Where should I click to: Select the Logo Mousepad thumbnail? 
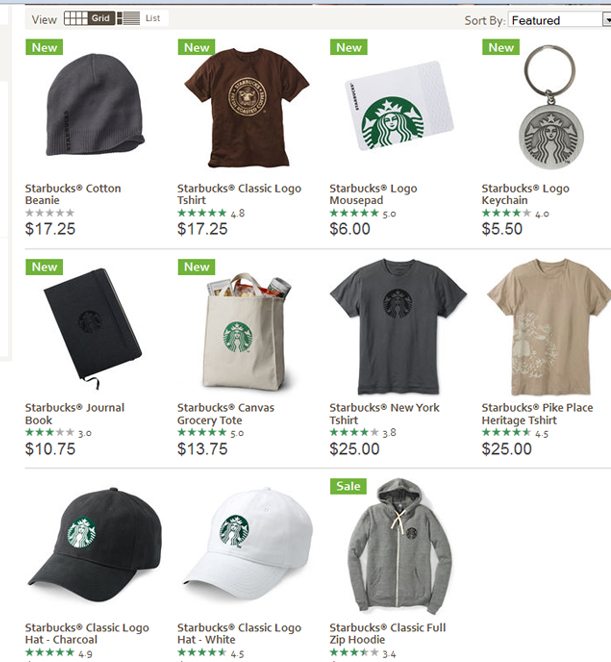pos(399,106)
